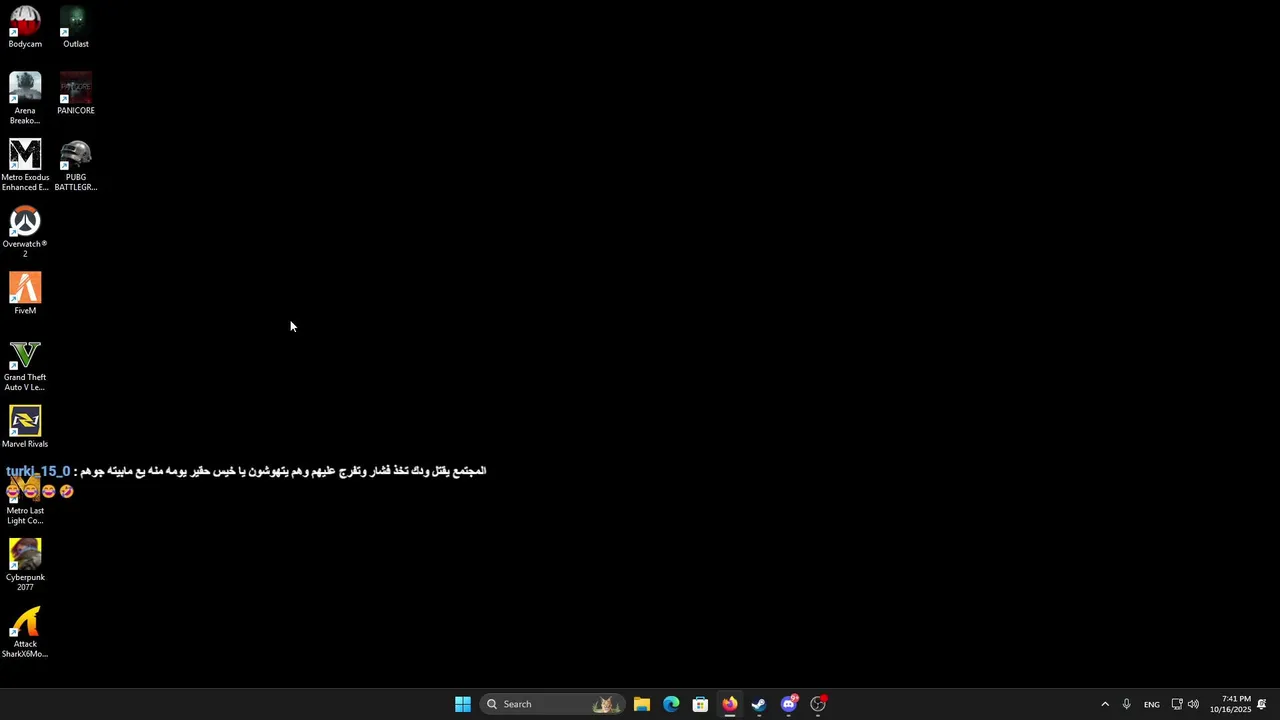Switch to Firefox in the taskbar
The width and height of the screenshot is (1280, 720).
[730, 704]
